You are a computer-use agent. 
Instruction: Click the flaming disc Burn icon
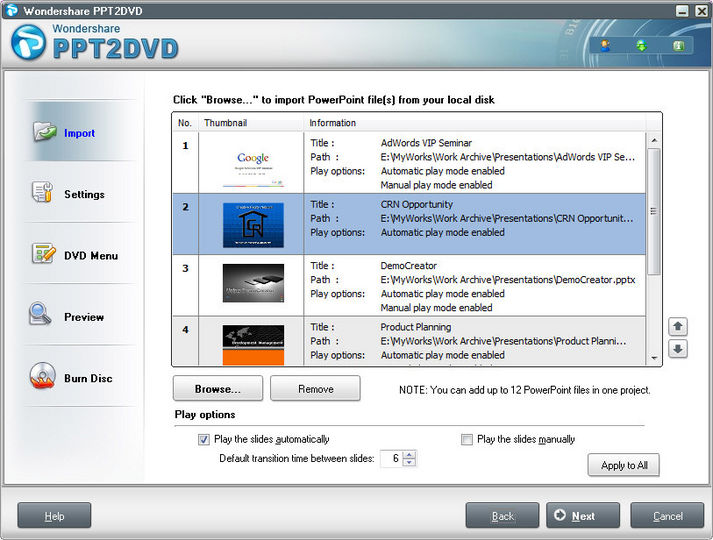pyautogui.click(x=43, y=375)
